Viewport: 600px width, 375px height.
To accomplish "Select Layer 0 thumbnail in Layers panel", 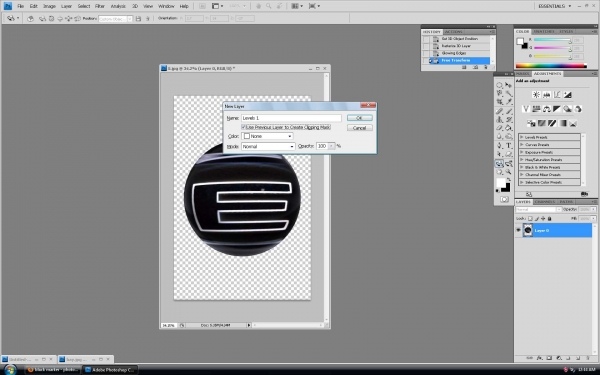I will (x=528, y=230).
